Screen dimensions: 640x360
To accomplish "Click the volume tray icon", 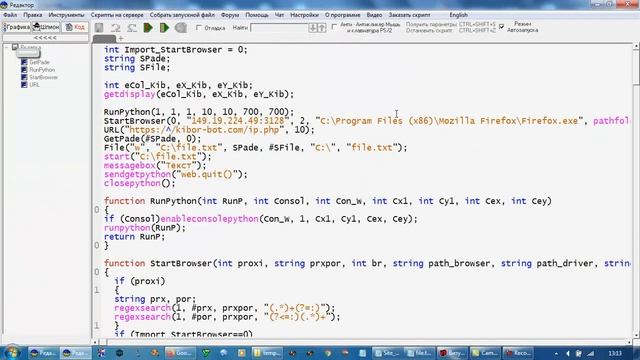I will tap(568, 353).
